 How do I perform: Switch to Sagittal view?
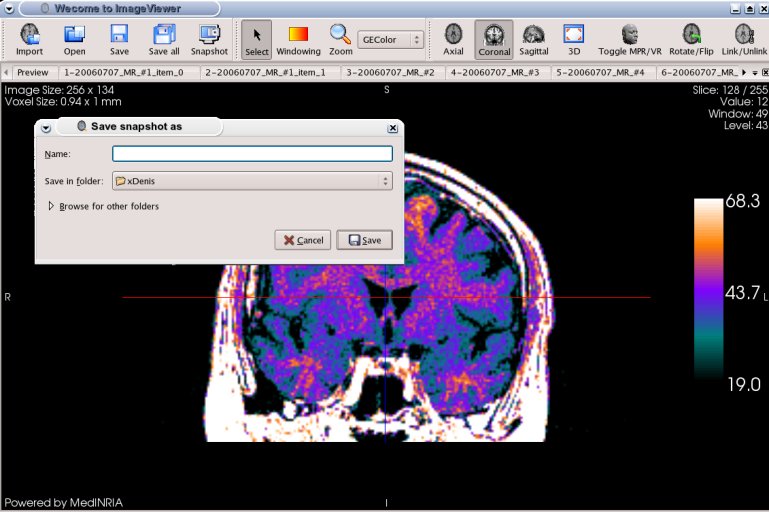pos(534,39)
